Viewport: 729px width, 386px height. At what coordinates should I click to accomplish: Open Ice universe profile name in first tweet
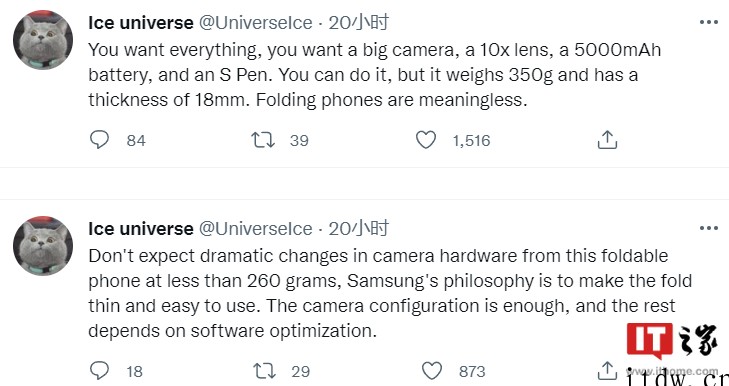141,22
